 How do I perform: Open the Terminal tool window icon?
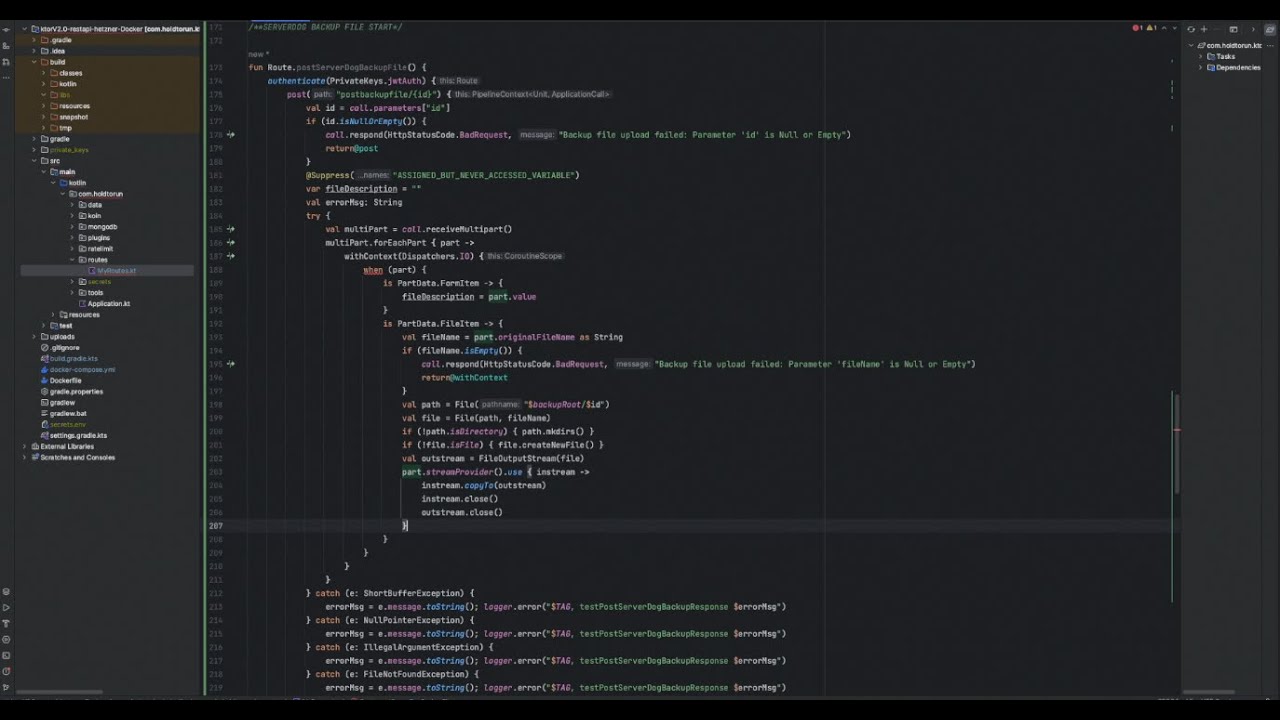(x=6, y=655)
